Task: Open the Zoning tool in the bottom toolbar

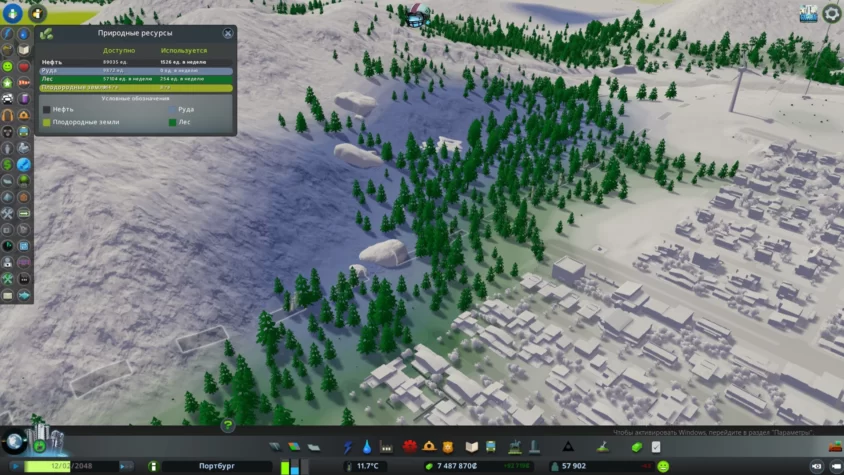Action: [294, 447]
